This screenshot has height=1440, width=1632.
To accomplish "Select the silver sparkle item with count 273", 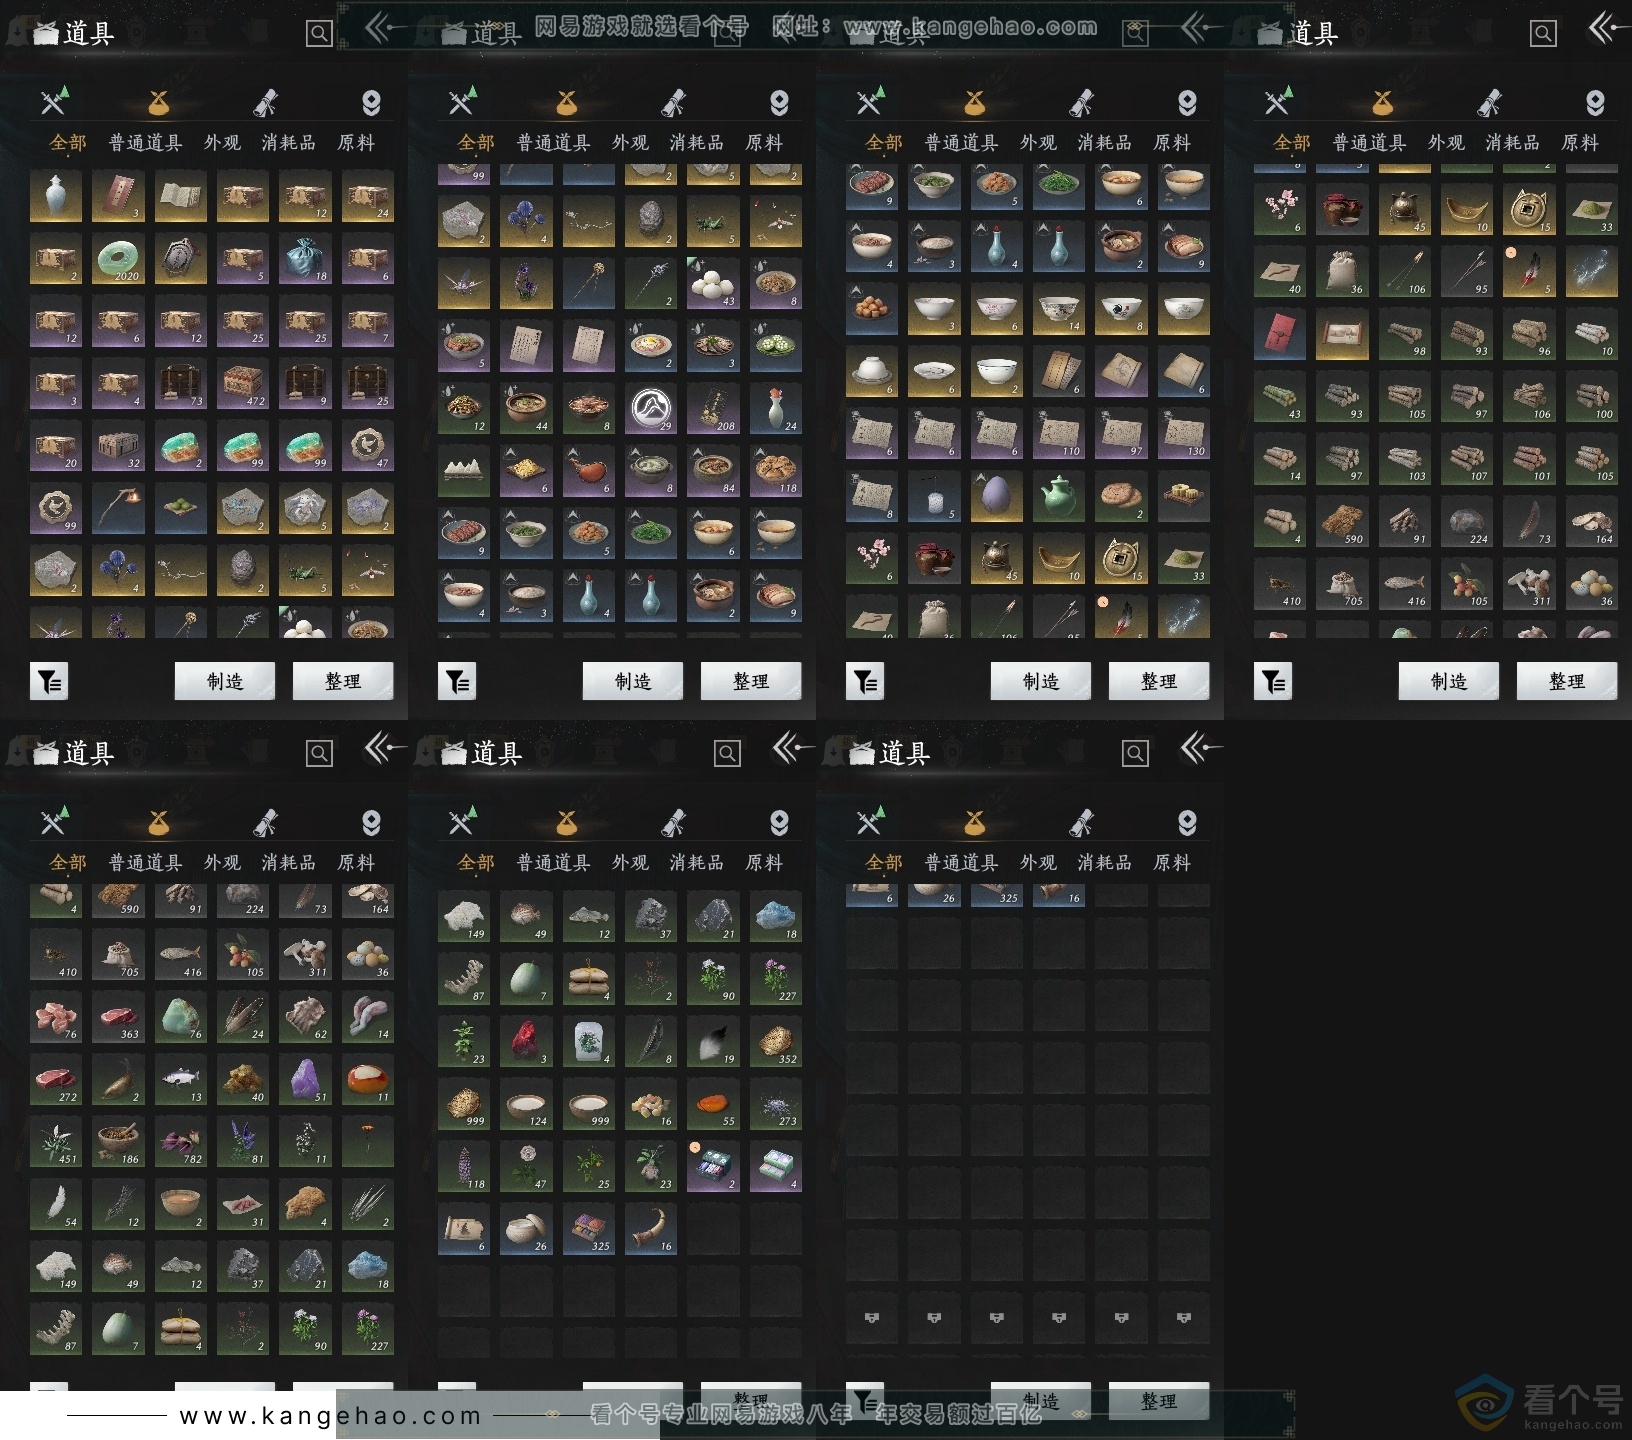I will [775, 1104].
